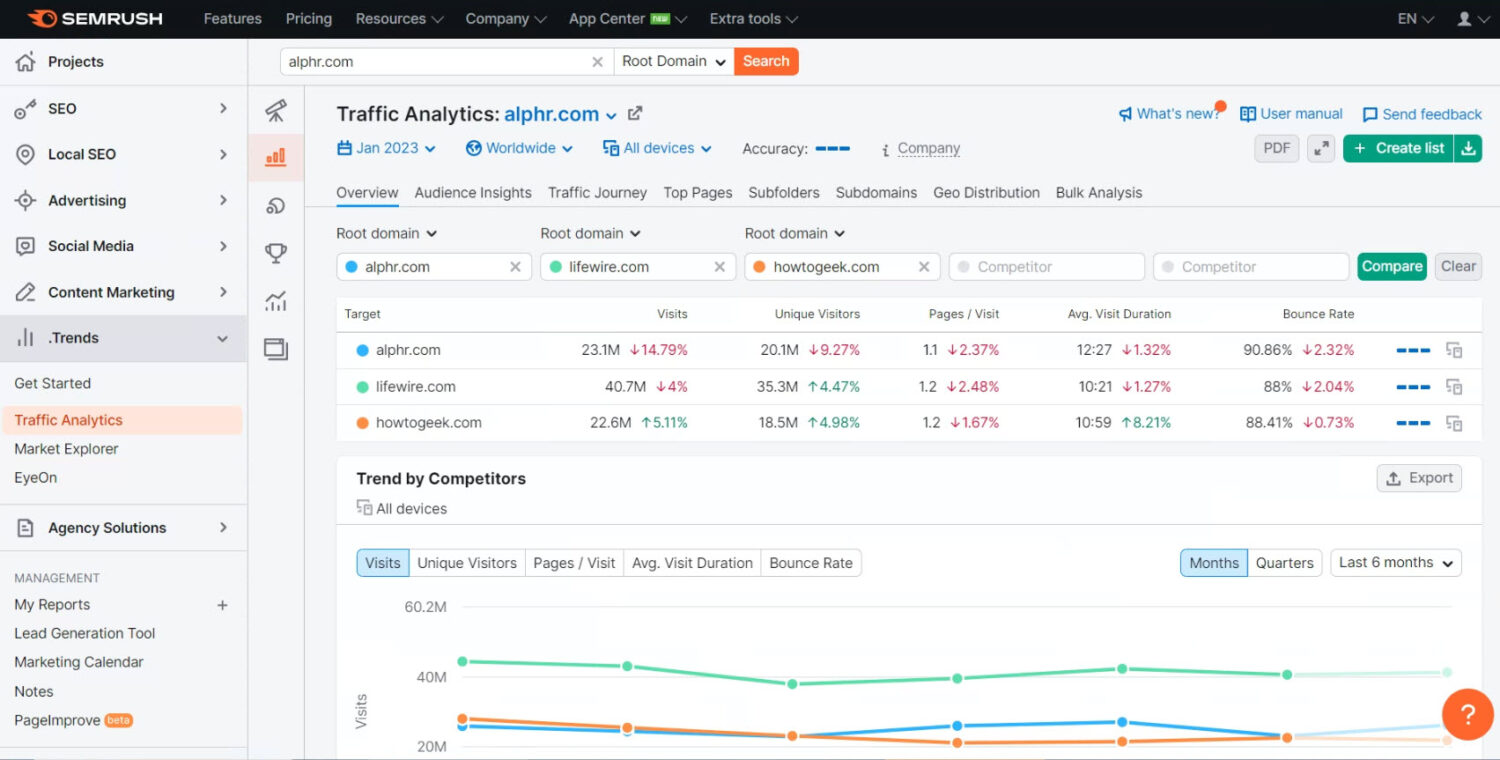The width and height of the screenshot is (1500, 760).
Task: Switch to the Subfolders tab
Action: pyautogui.click(x=784, y=193)
